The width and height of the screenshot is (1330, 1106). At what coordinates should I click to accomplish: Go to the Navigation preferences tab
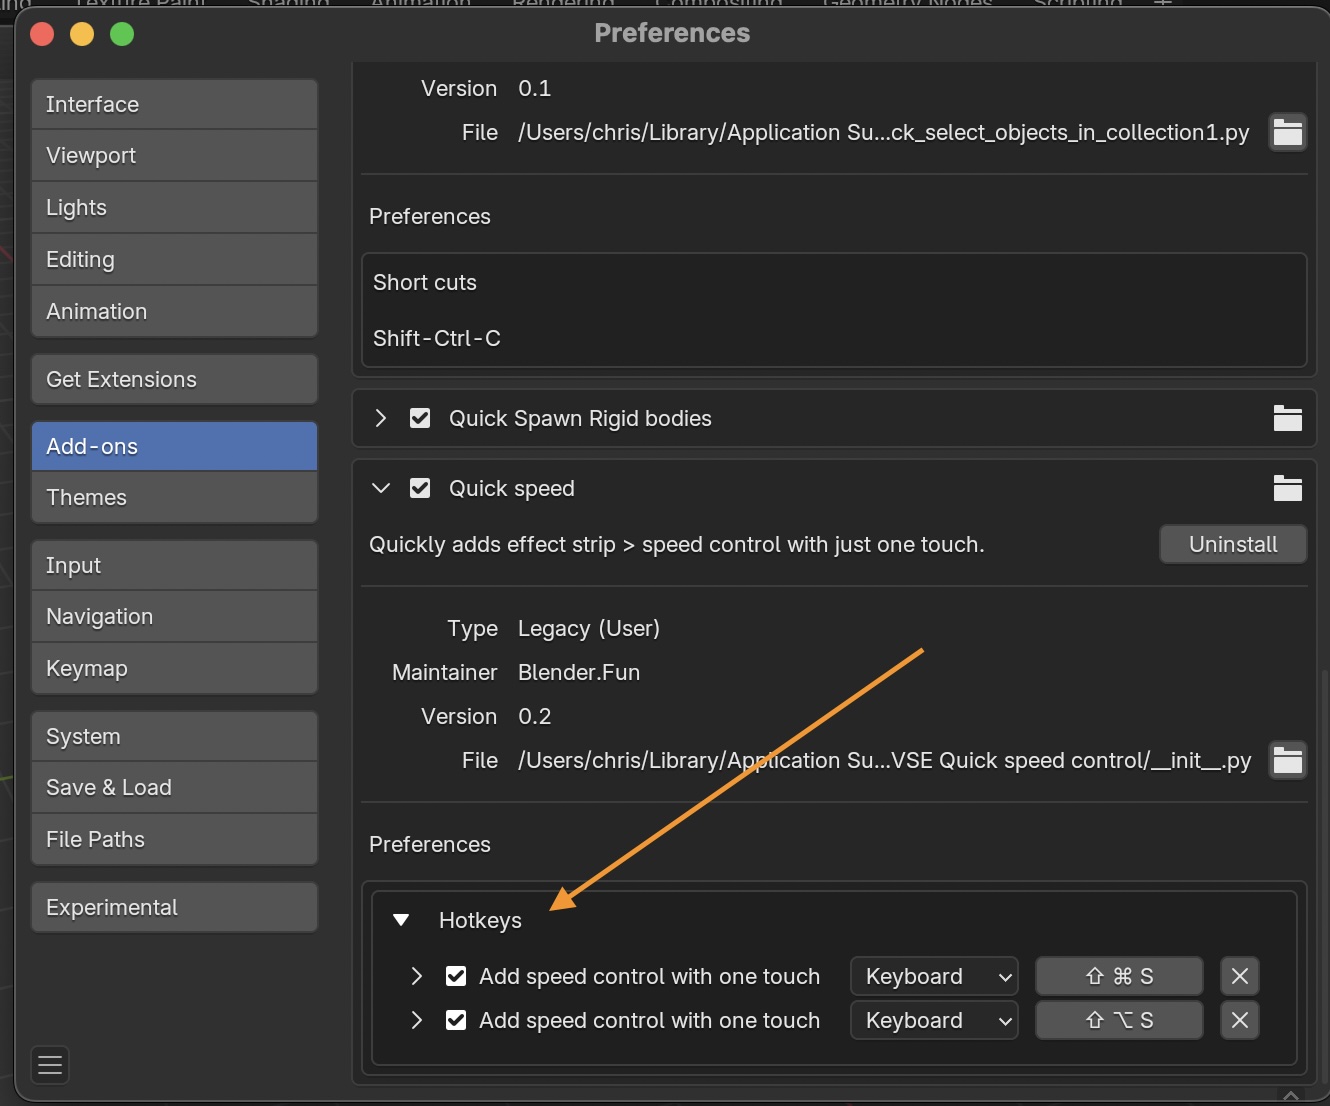[x=174, y=616]
